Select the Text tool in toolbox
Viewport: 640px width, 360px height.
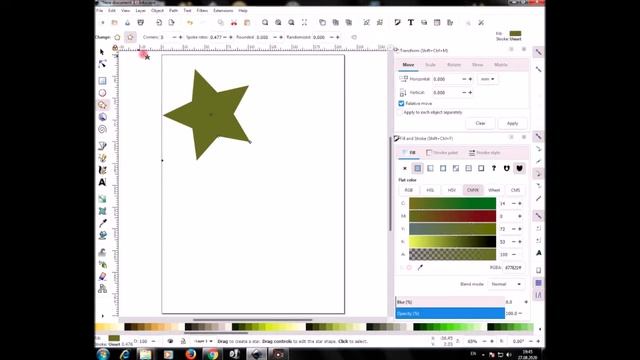point(102,182)
